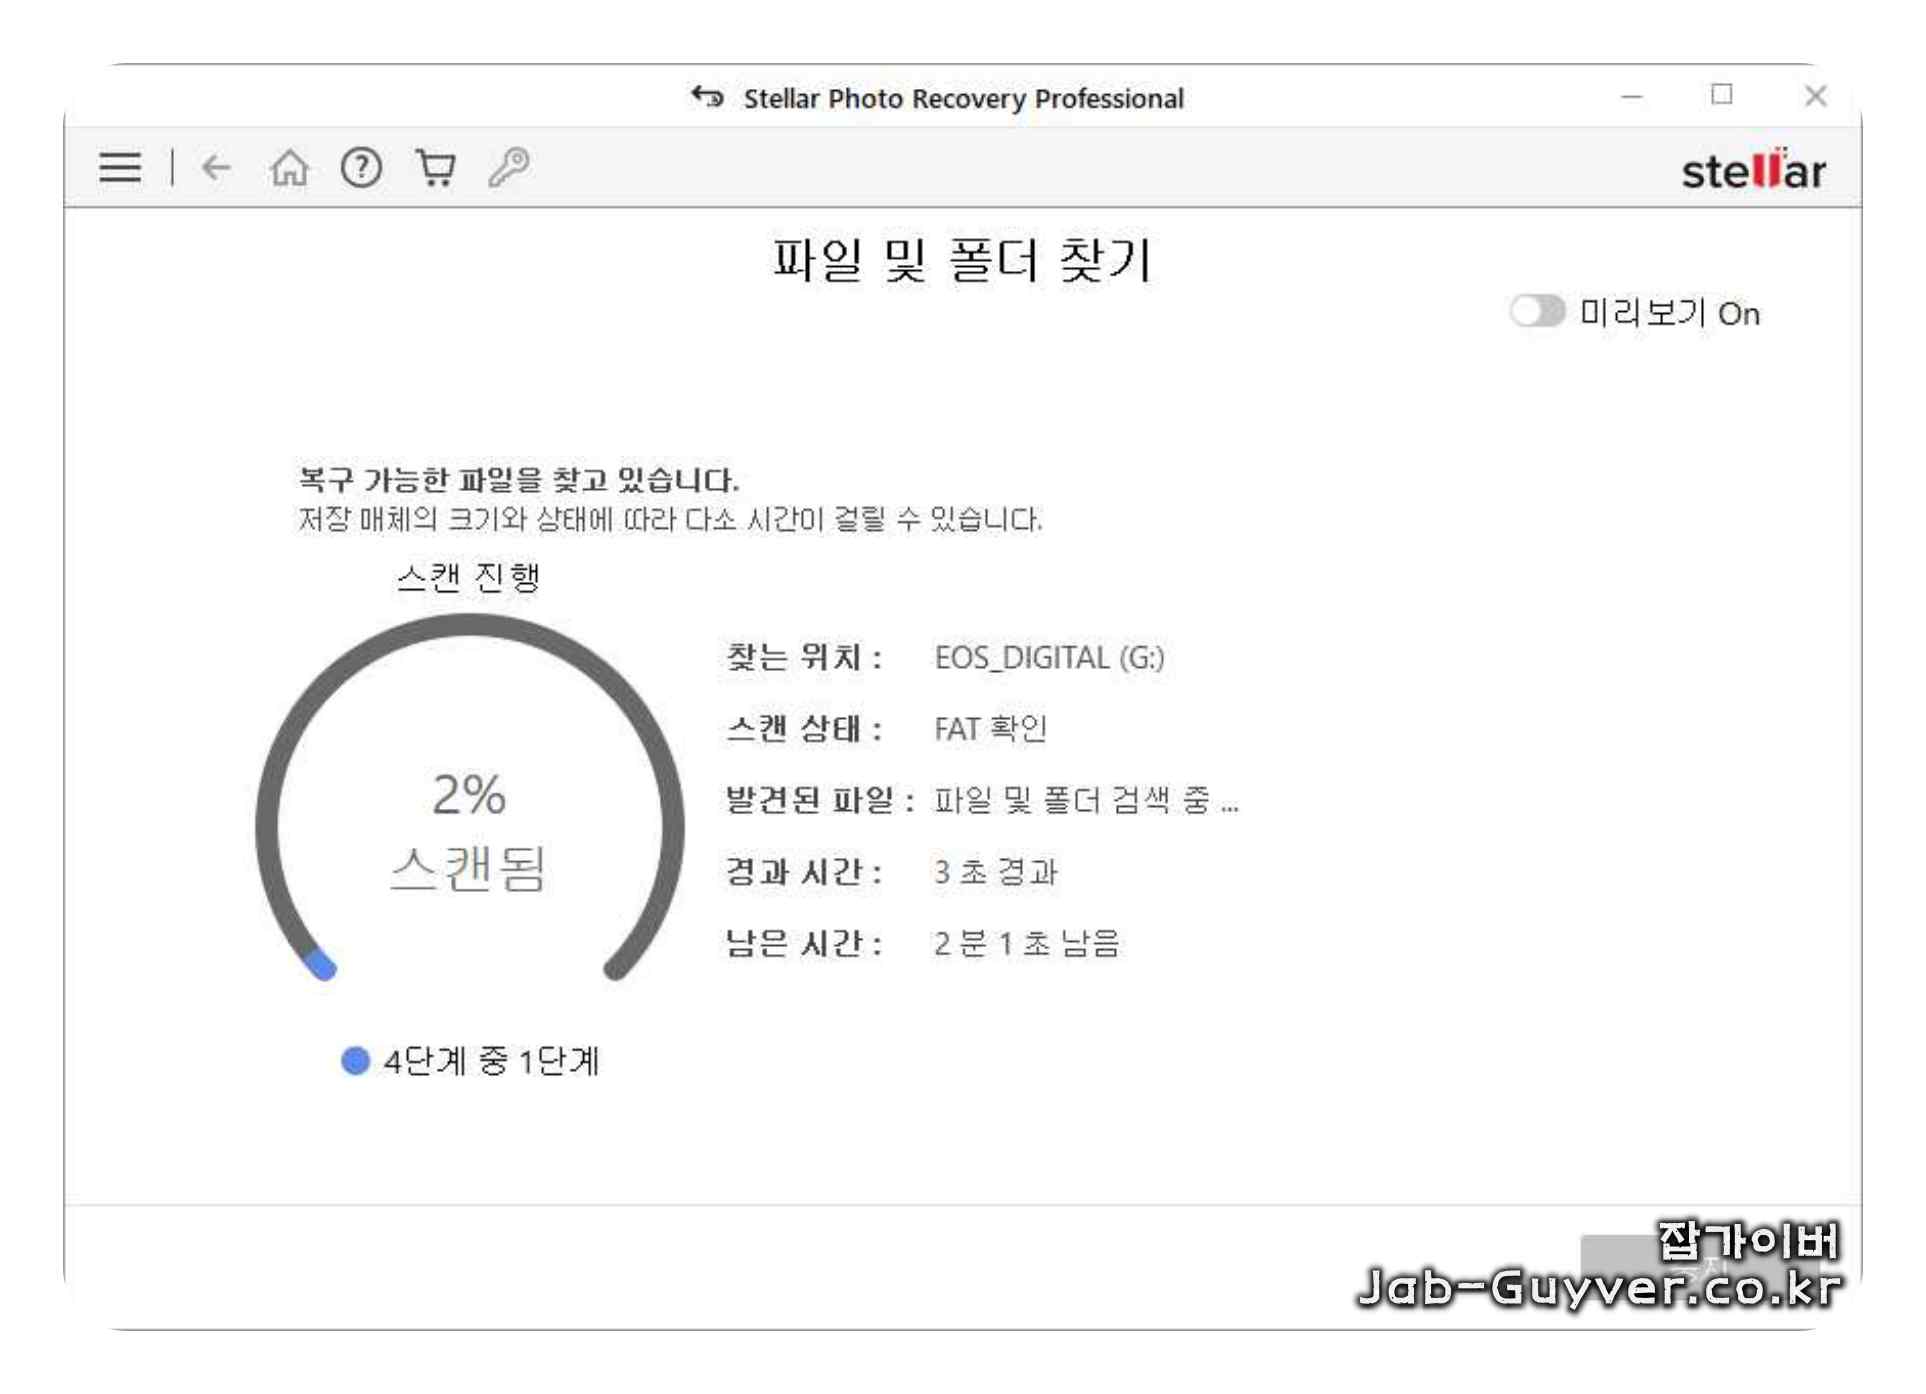Click the title bar app icon
This screenshot has width=1926, height=1394.
pos(708,97)
